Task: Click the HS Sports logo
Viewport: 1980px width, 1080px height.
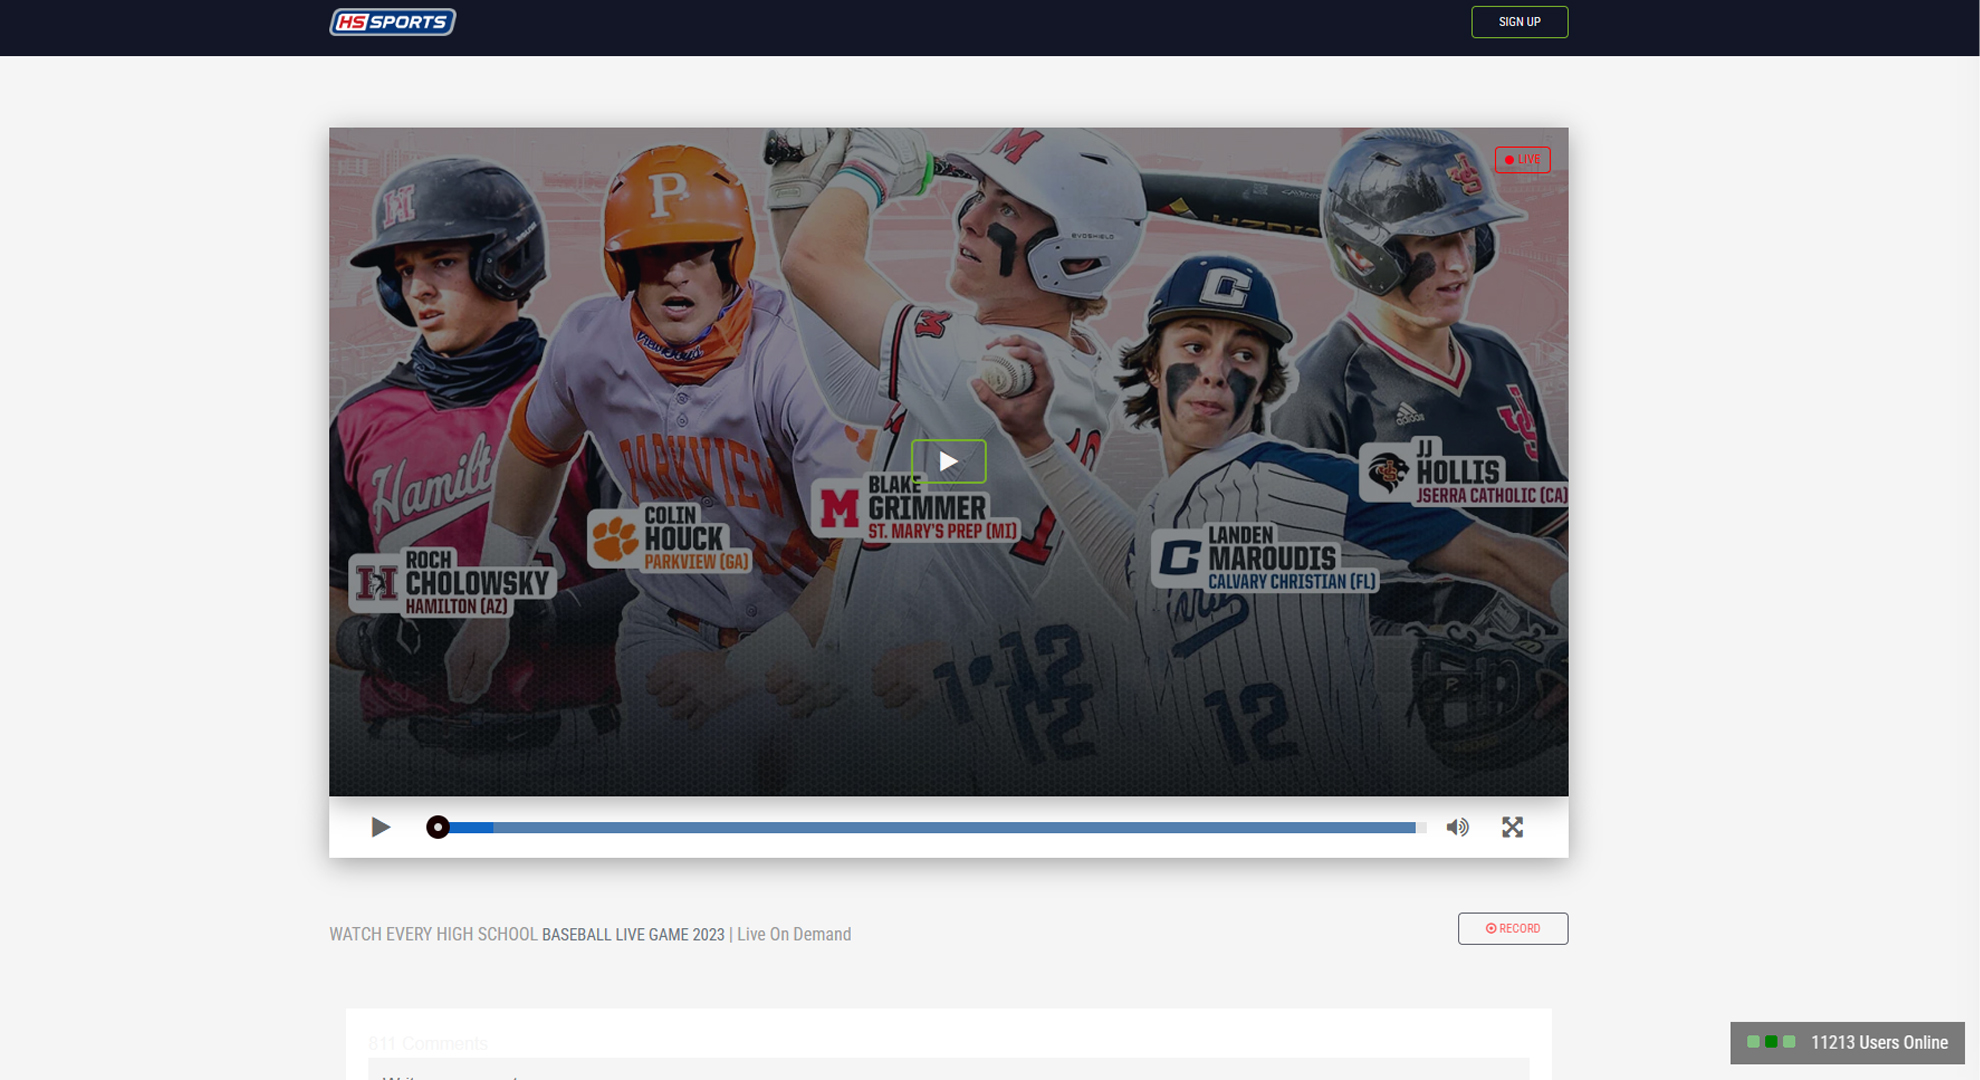Action: tap(392, 22)
